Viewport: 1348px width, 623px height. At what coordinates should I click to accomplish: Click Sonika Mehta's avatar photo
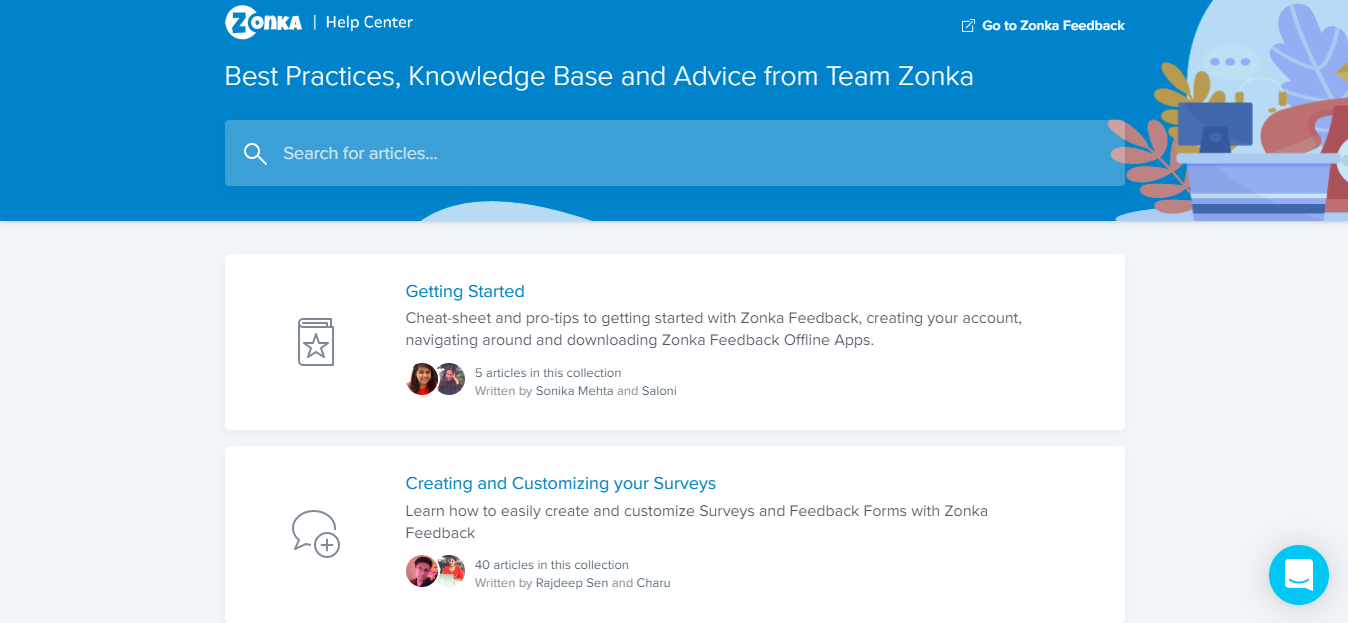point(422,379)
